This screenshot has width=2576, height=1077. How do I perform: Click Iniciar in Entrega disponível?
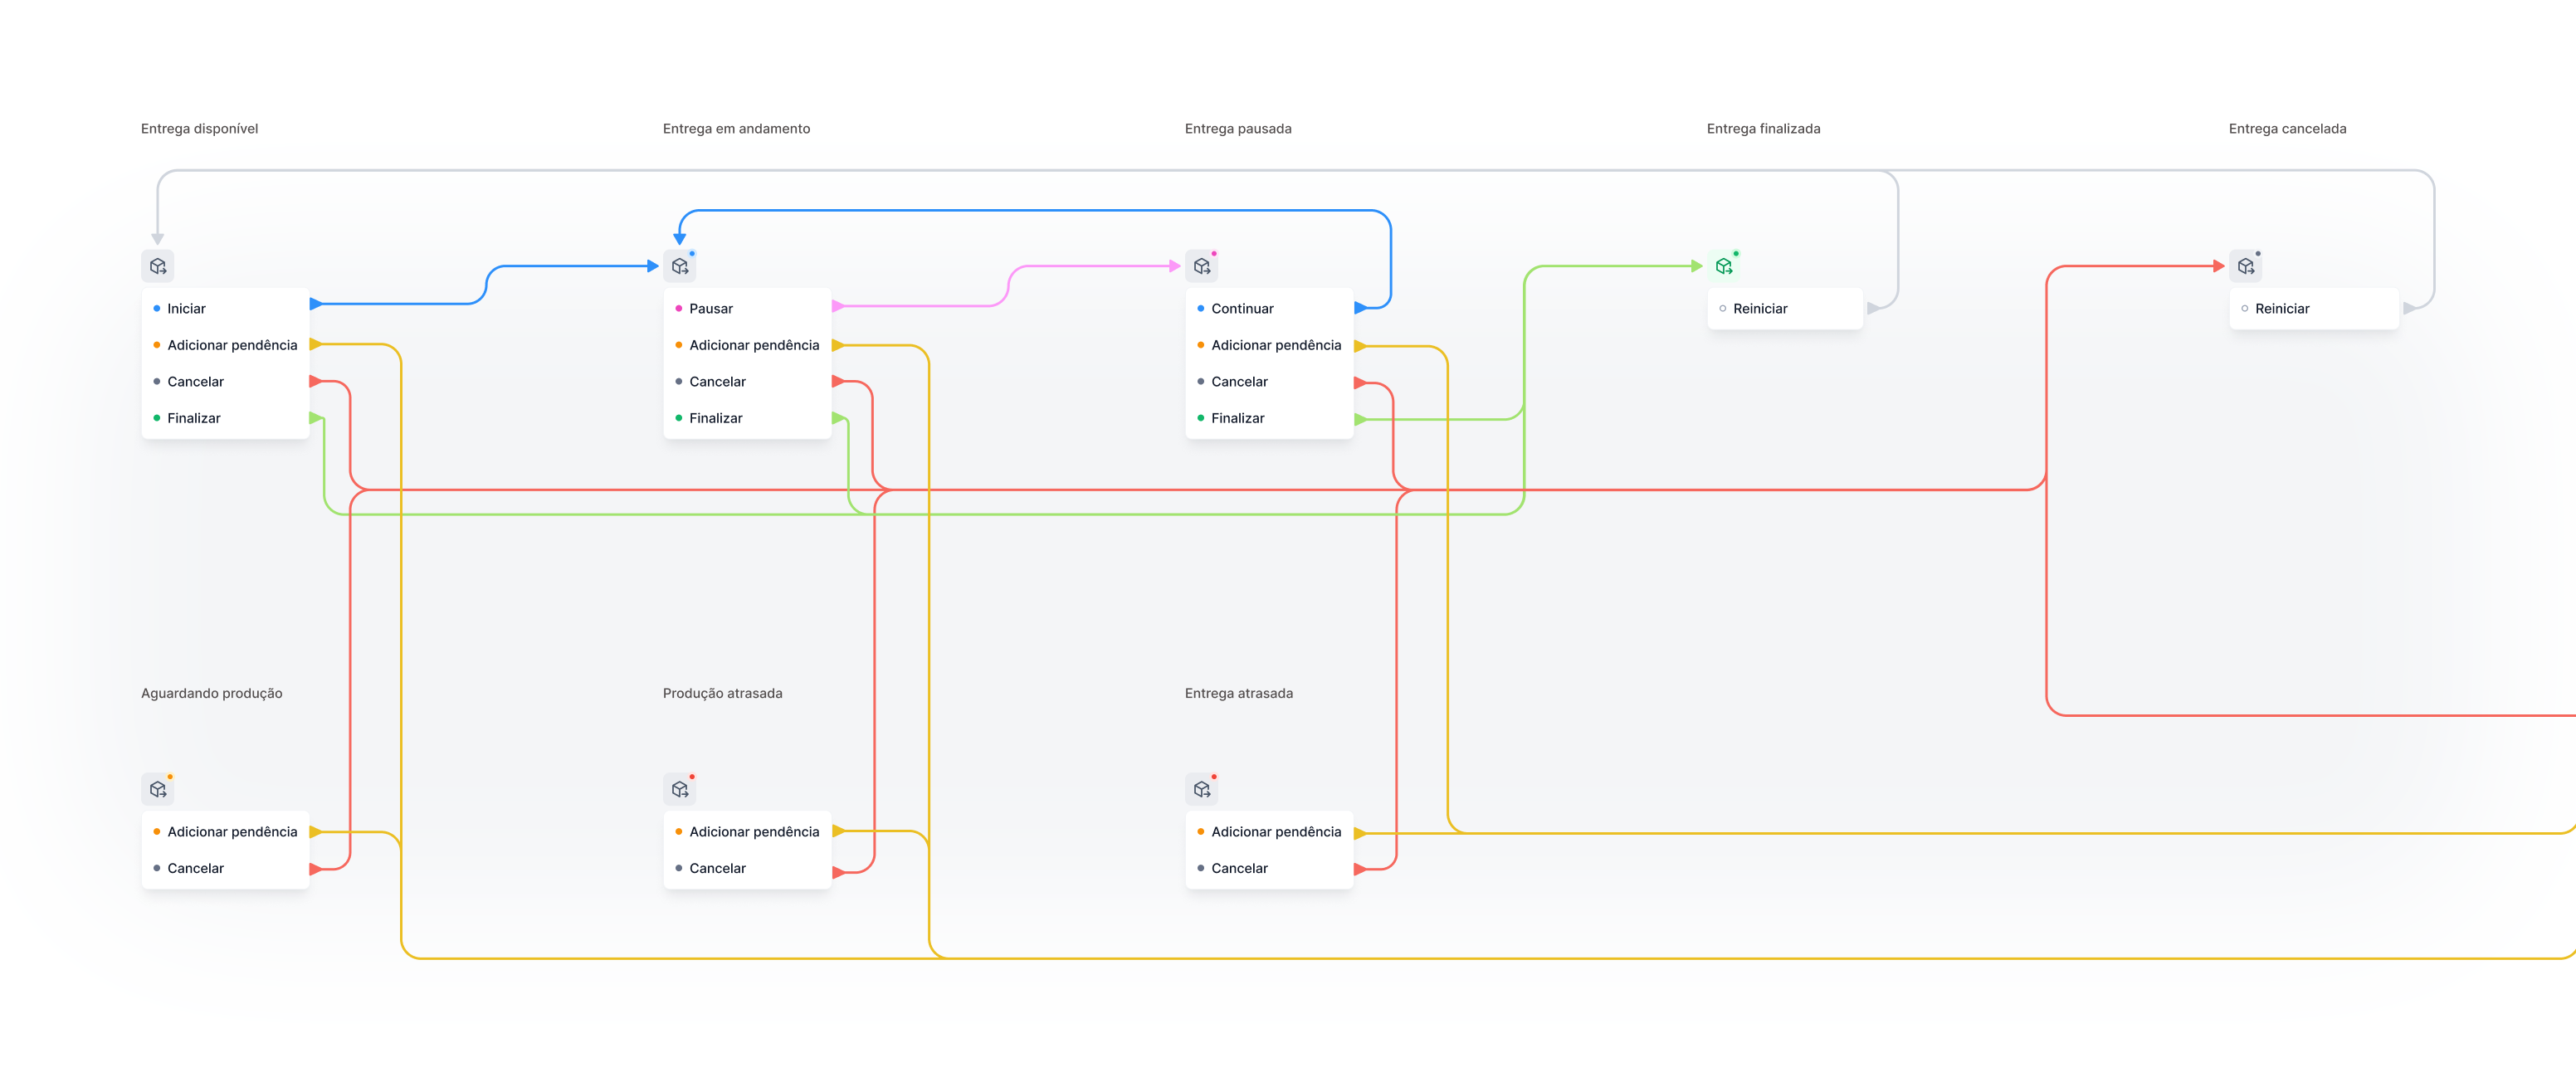pyautogui.click(x=186, y=308)
